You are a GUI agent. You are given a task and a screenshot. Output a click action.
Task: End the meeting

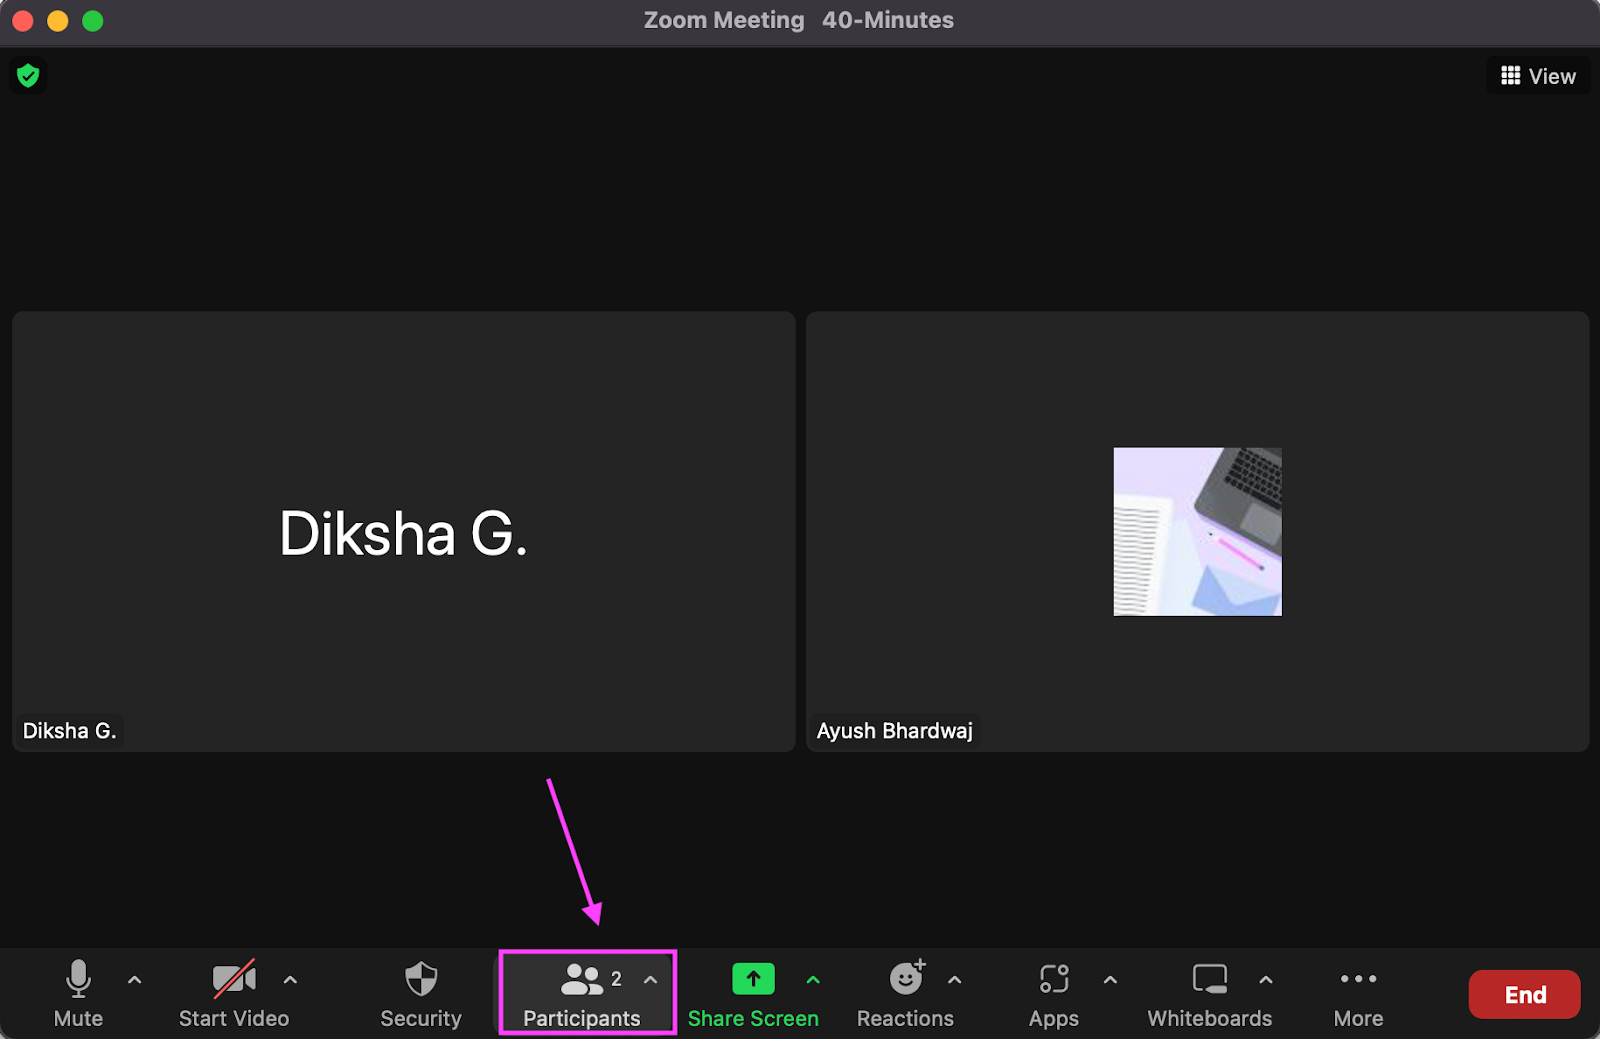pos(1523,994)
